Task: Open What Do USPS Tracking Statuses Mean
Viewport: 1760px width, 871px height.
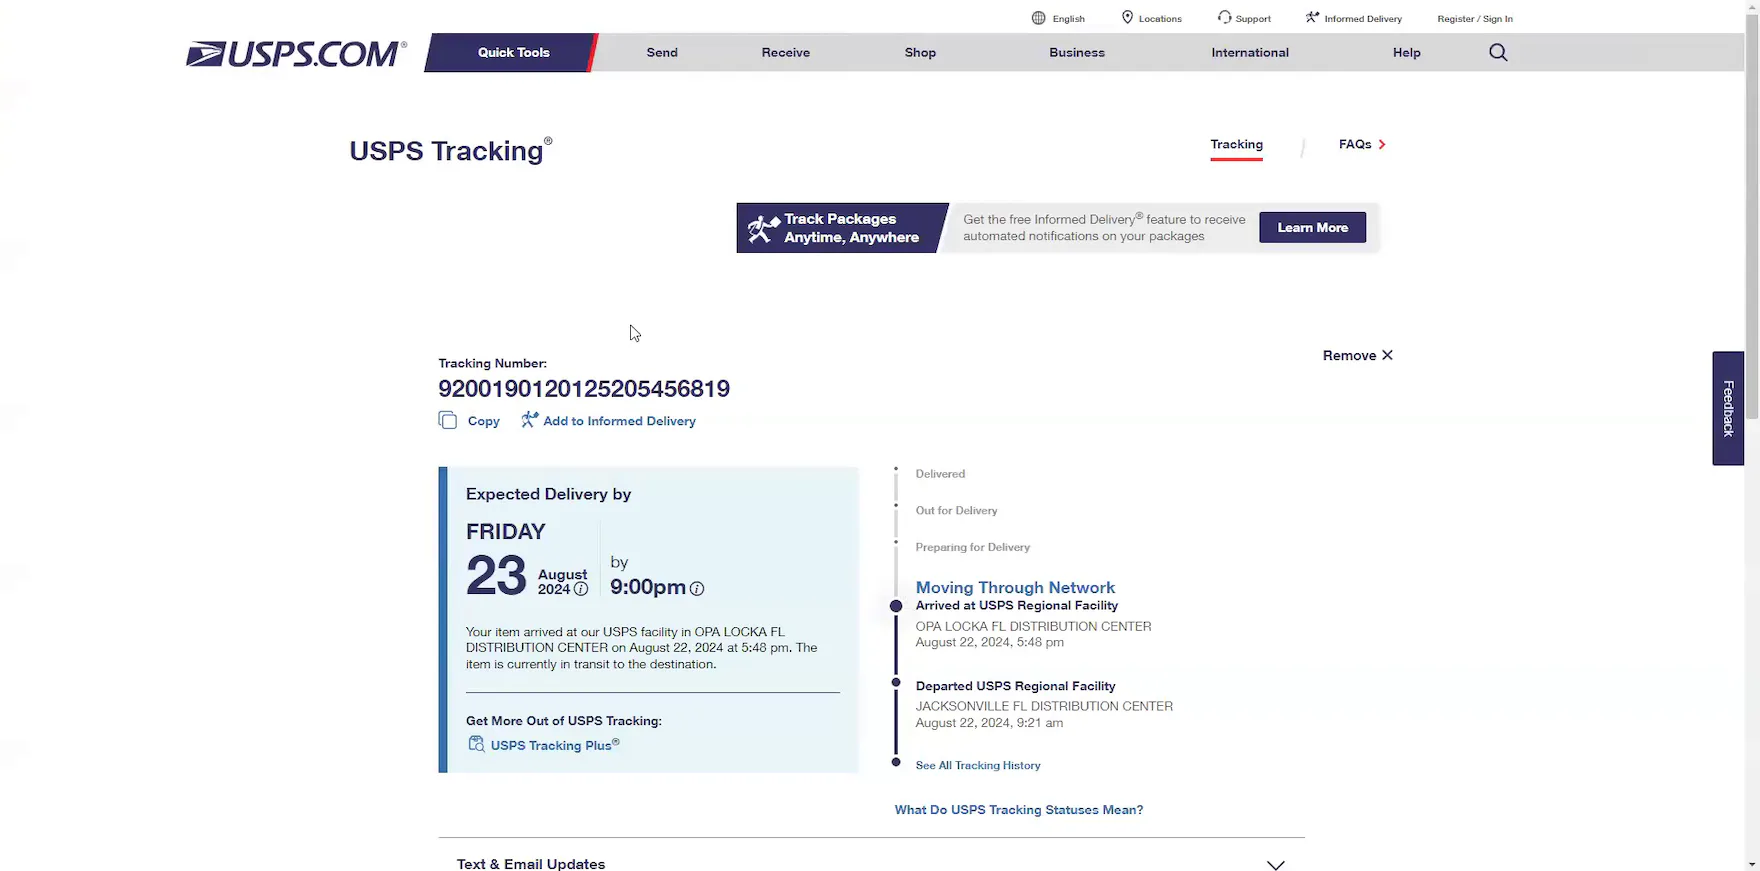Action: [1018, 810]
